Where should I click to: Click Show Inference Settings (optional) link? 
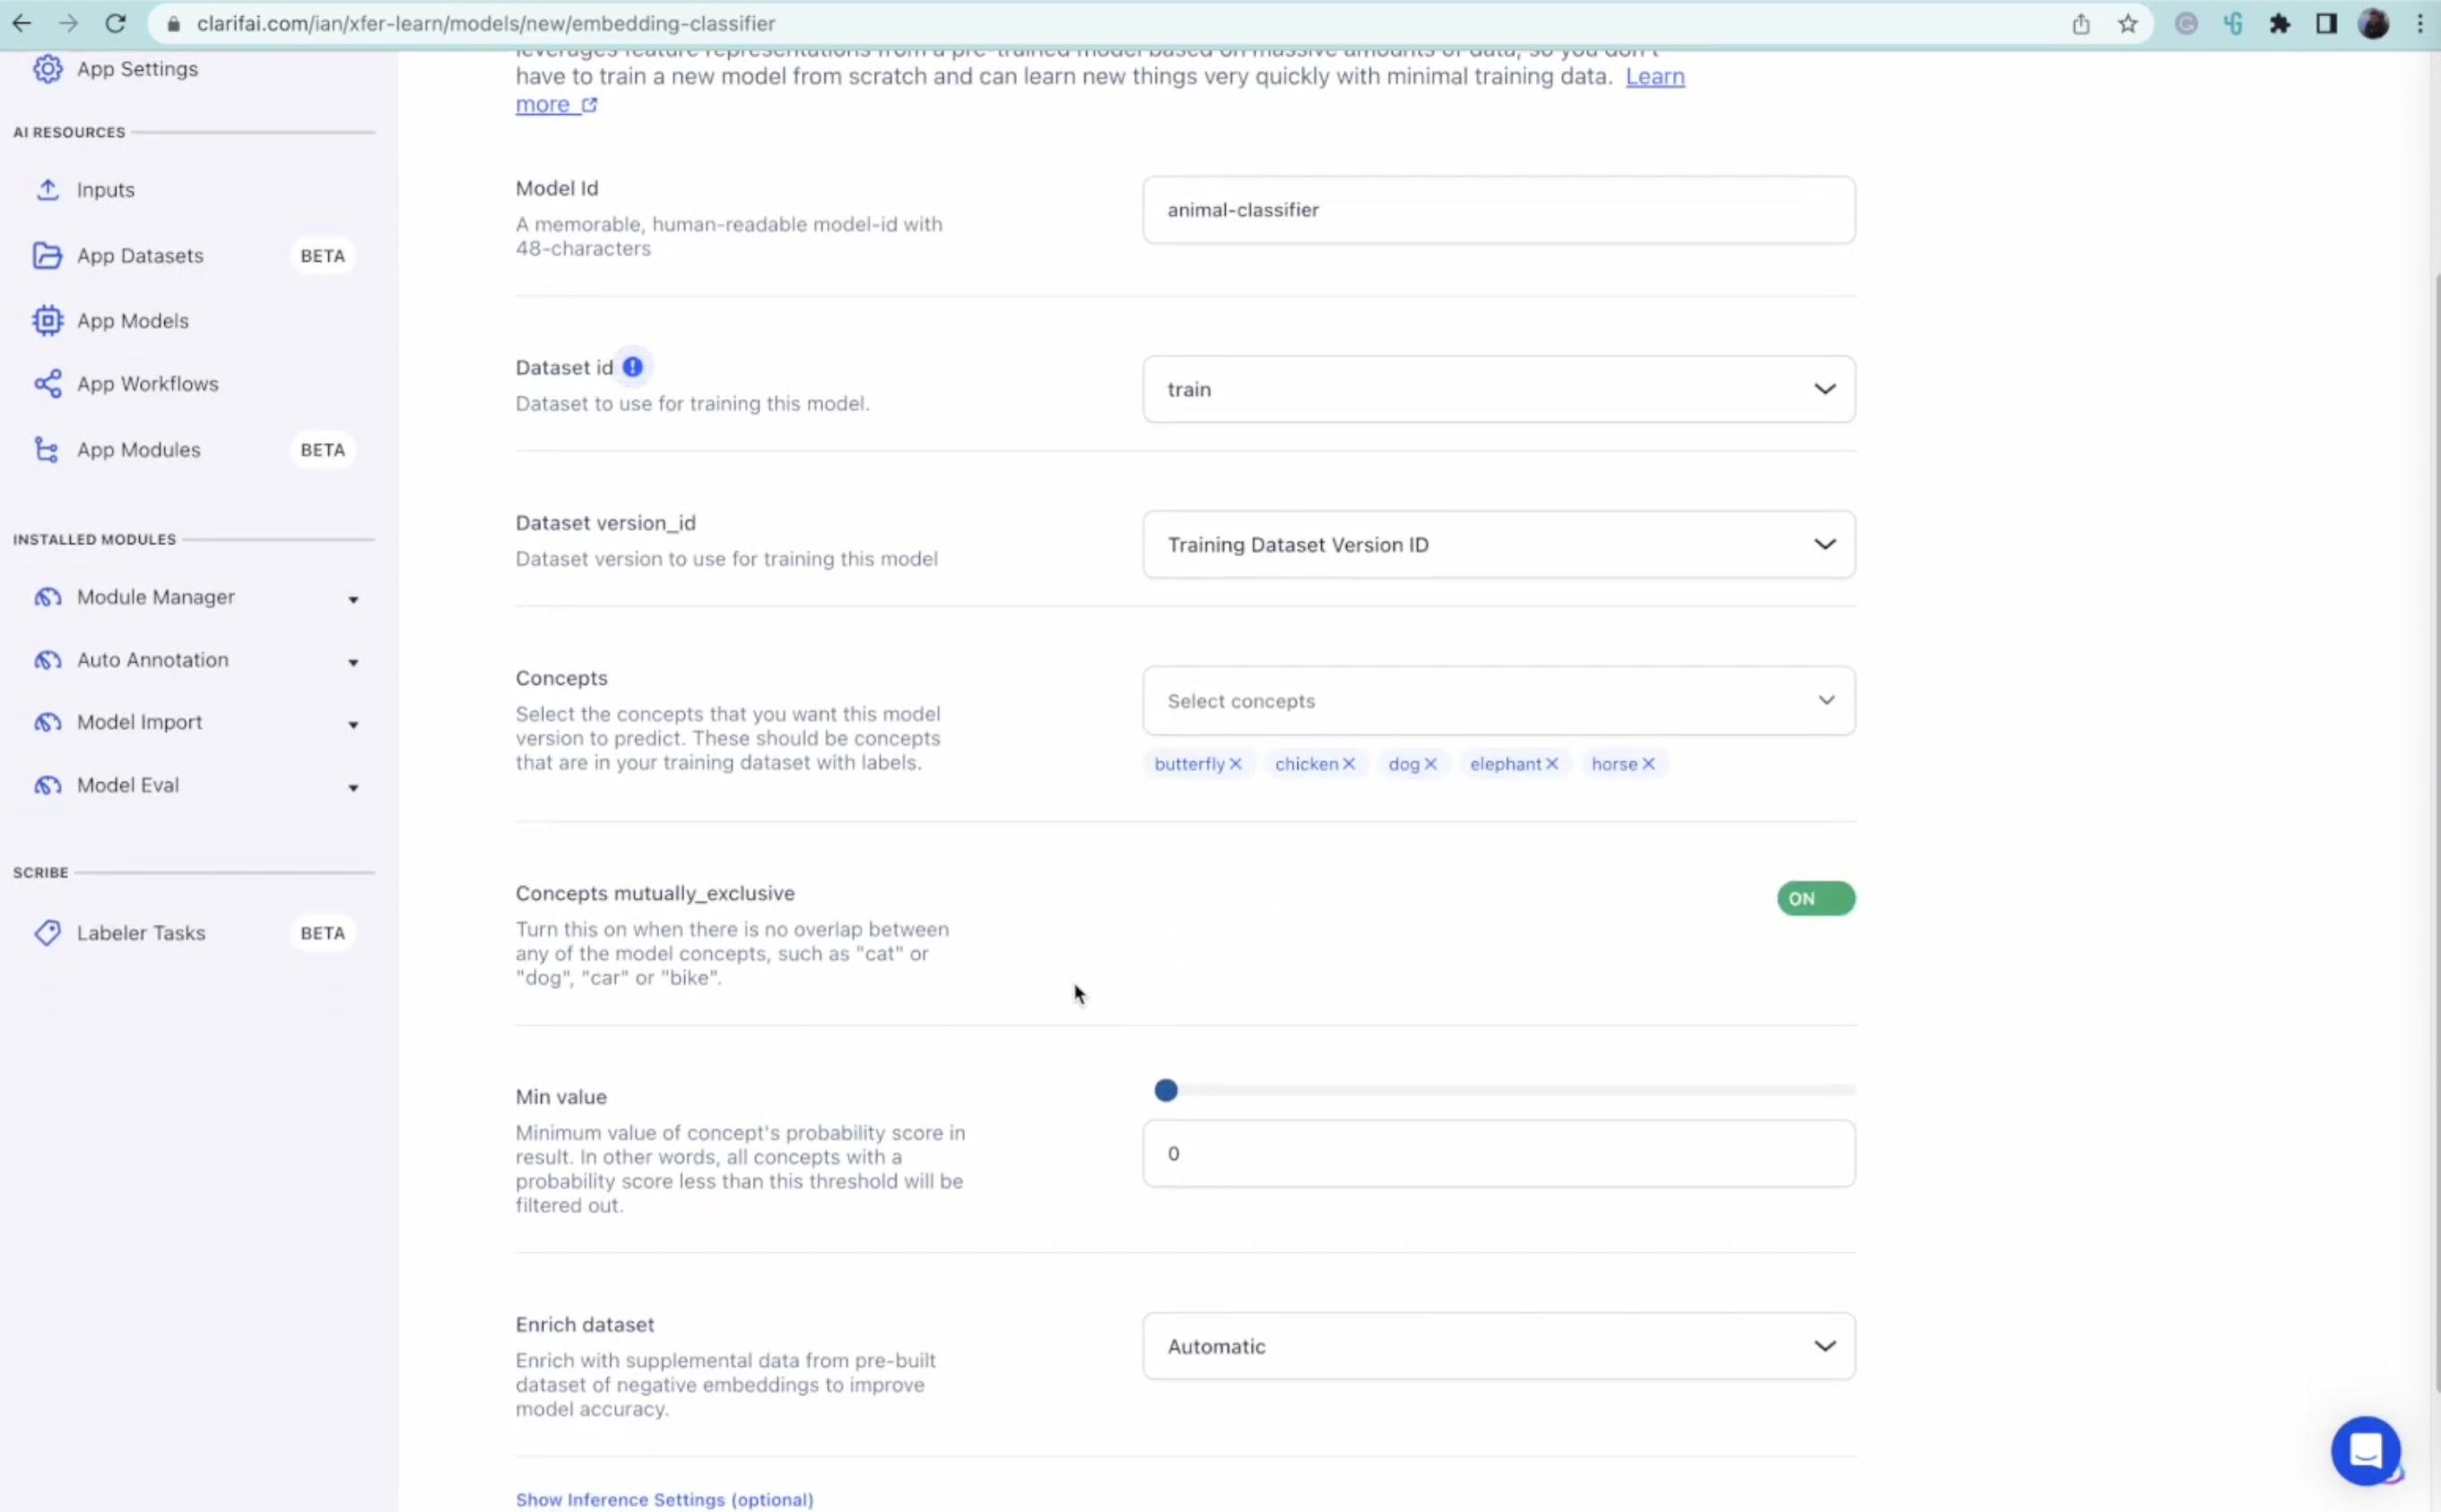point(664,1500)
